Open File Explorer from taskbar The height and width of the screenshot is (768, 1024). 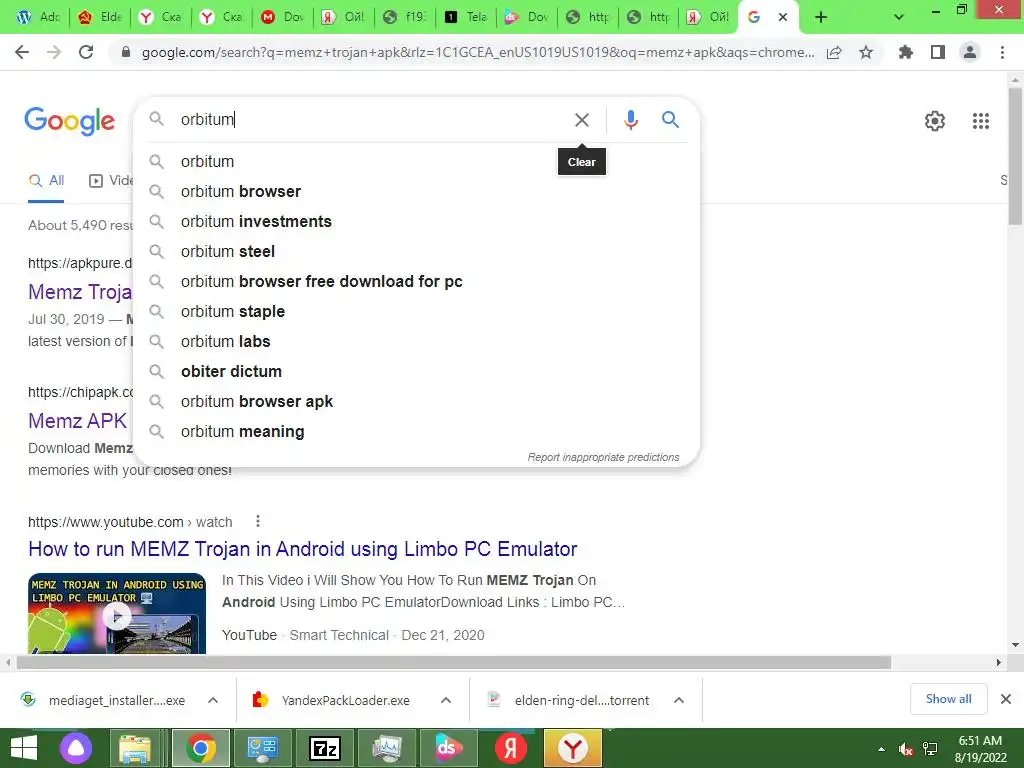click(x=135, y=748)
